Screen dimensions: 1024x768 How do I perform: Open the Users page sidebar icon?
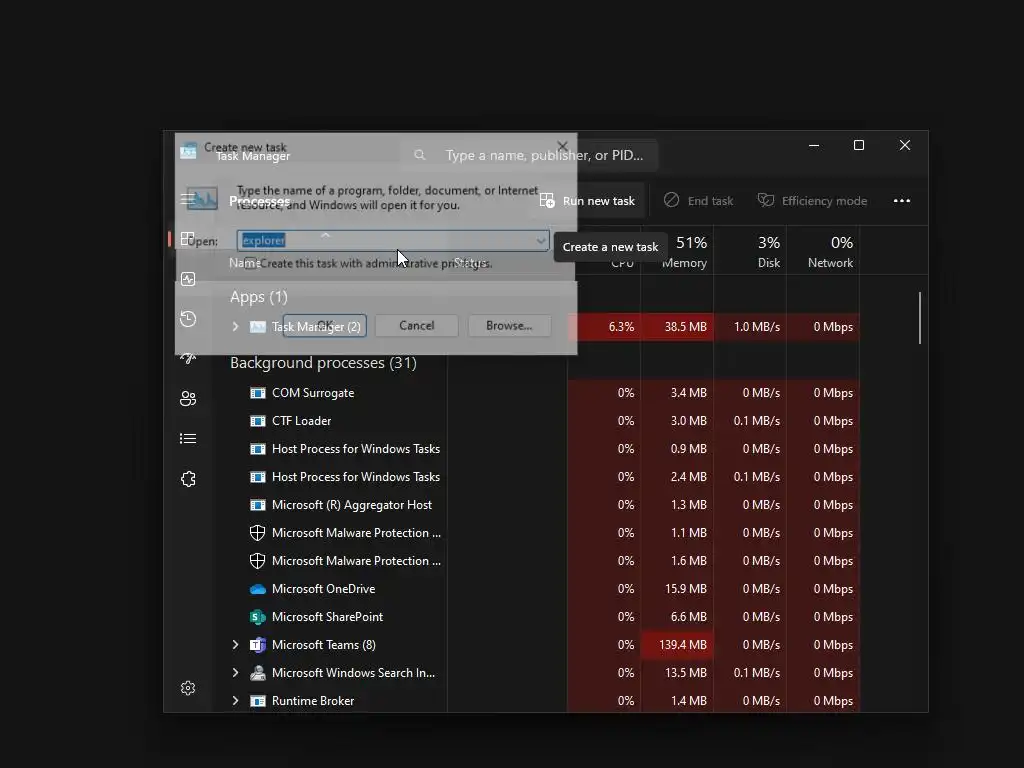pos(188,398)
